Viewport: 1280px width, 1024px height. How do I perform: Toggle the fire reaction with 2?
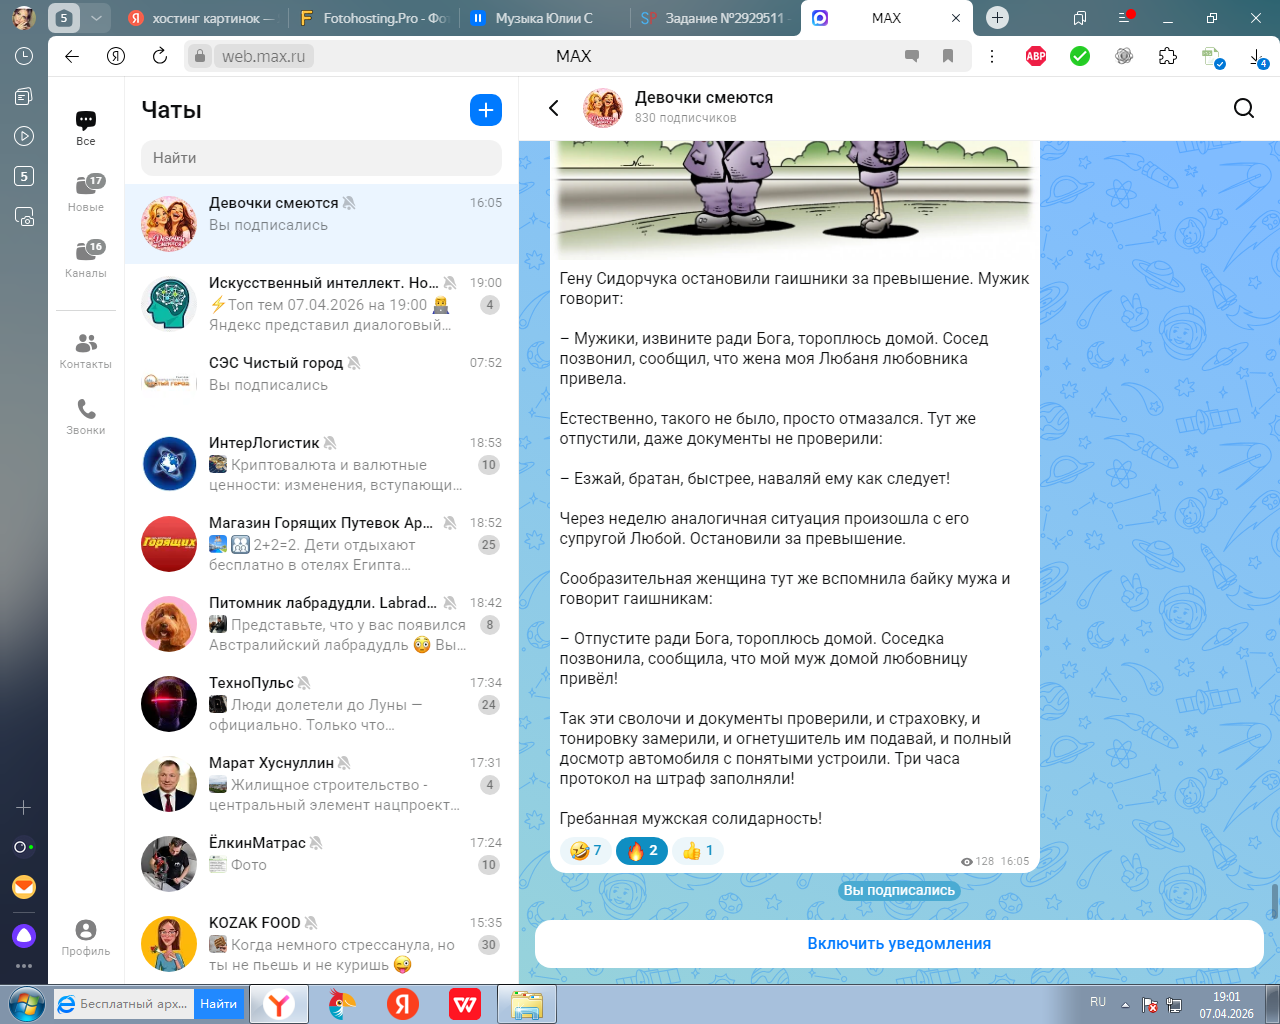(x=642, y=851)
